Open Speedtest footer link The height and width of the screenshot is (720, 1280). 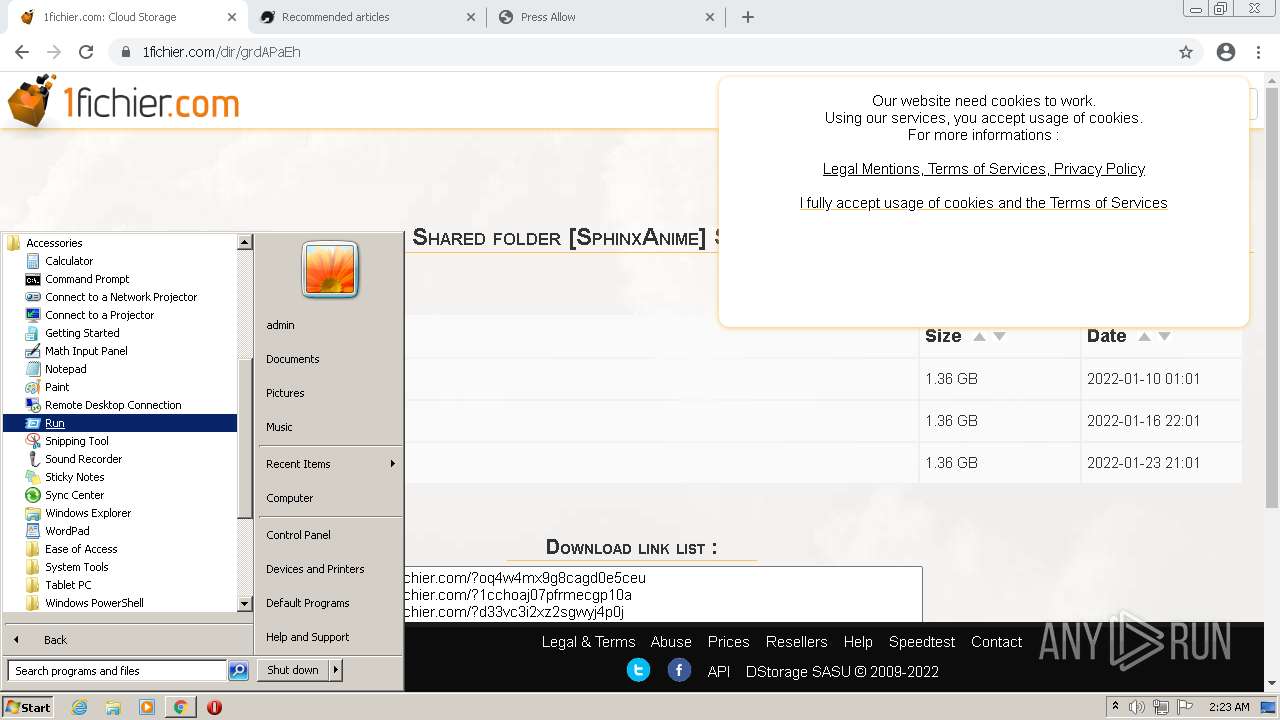[x=922, y=642]
